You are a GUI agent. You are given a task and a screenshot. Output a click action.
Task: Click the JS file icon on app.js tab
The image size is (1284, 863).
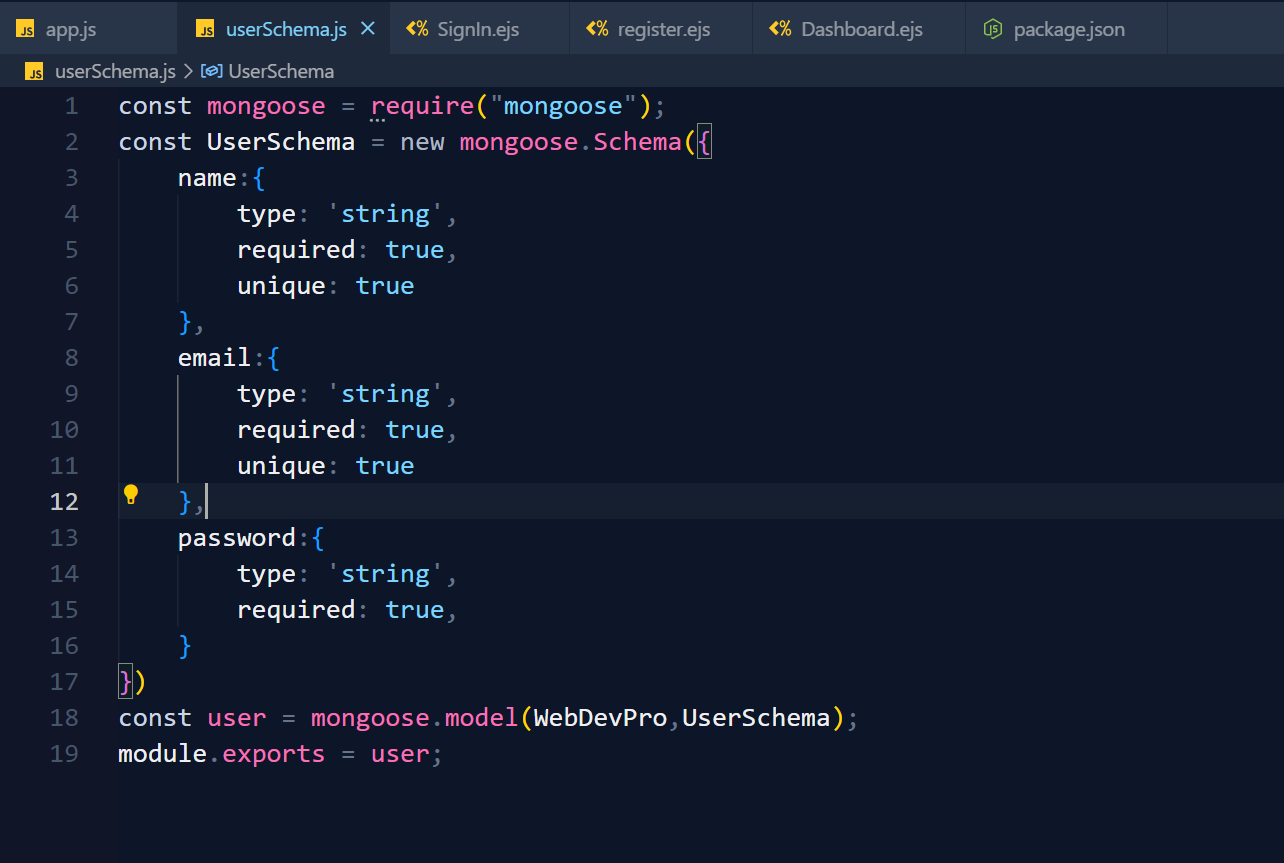[26, 30]
